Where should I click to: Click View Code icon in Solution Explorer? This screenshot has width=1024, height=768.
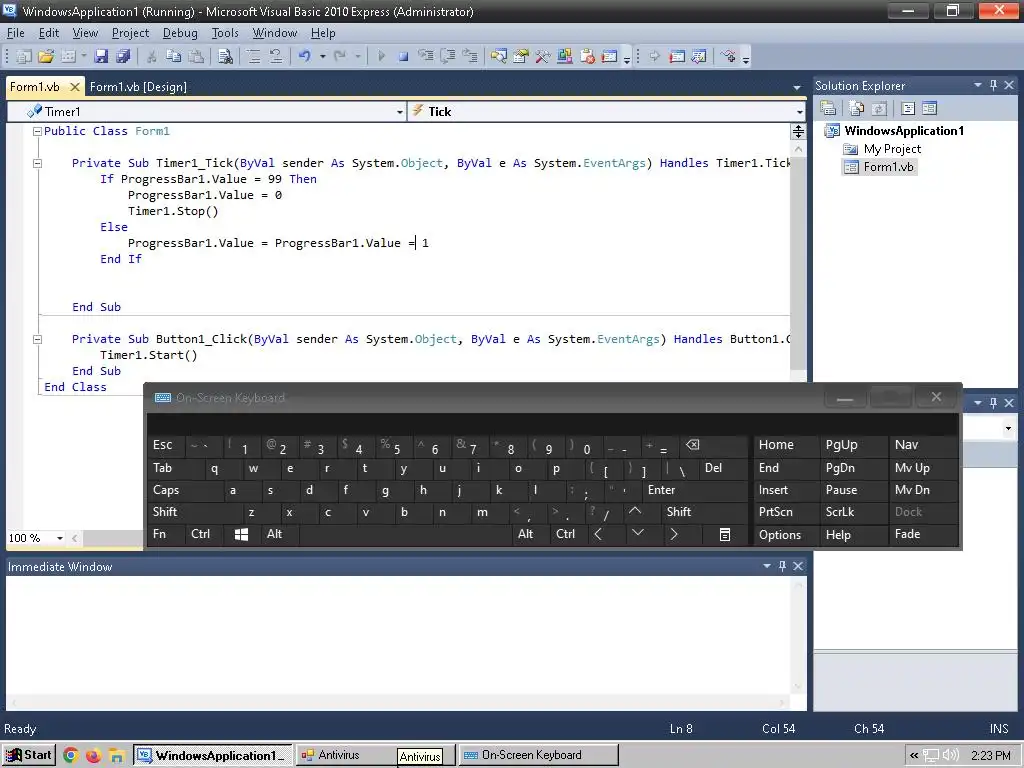908,108
